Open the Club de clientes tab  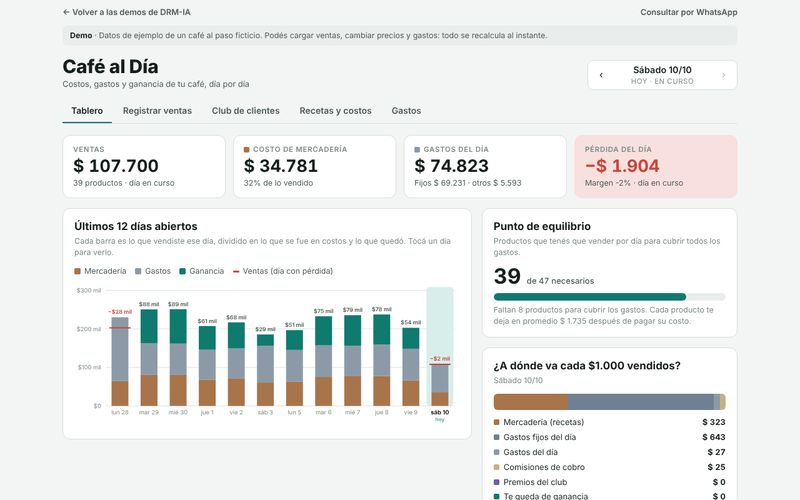245,111
